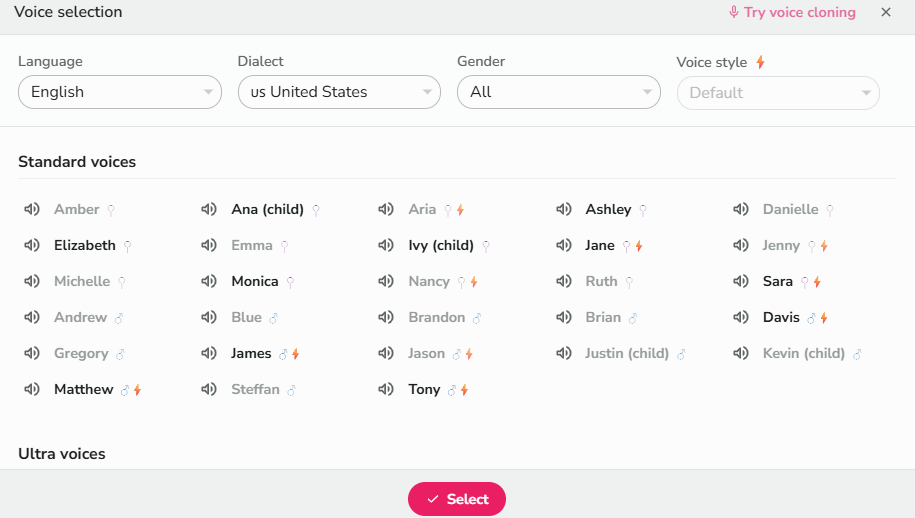This screenshot has height=518, width=915.
Task: Play Justin (child) voice preview
Action: pos(564,353)
